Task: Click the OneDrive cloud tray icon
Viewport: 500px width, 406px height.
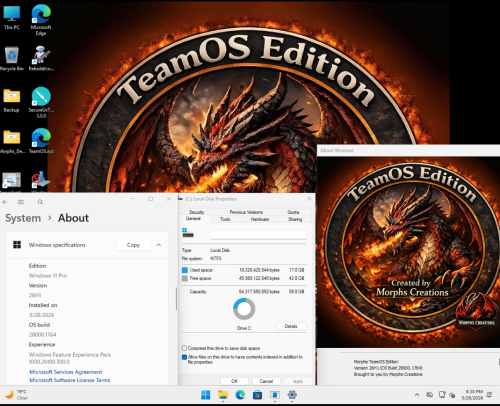Action: click(x=429, y=395)
